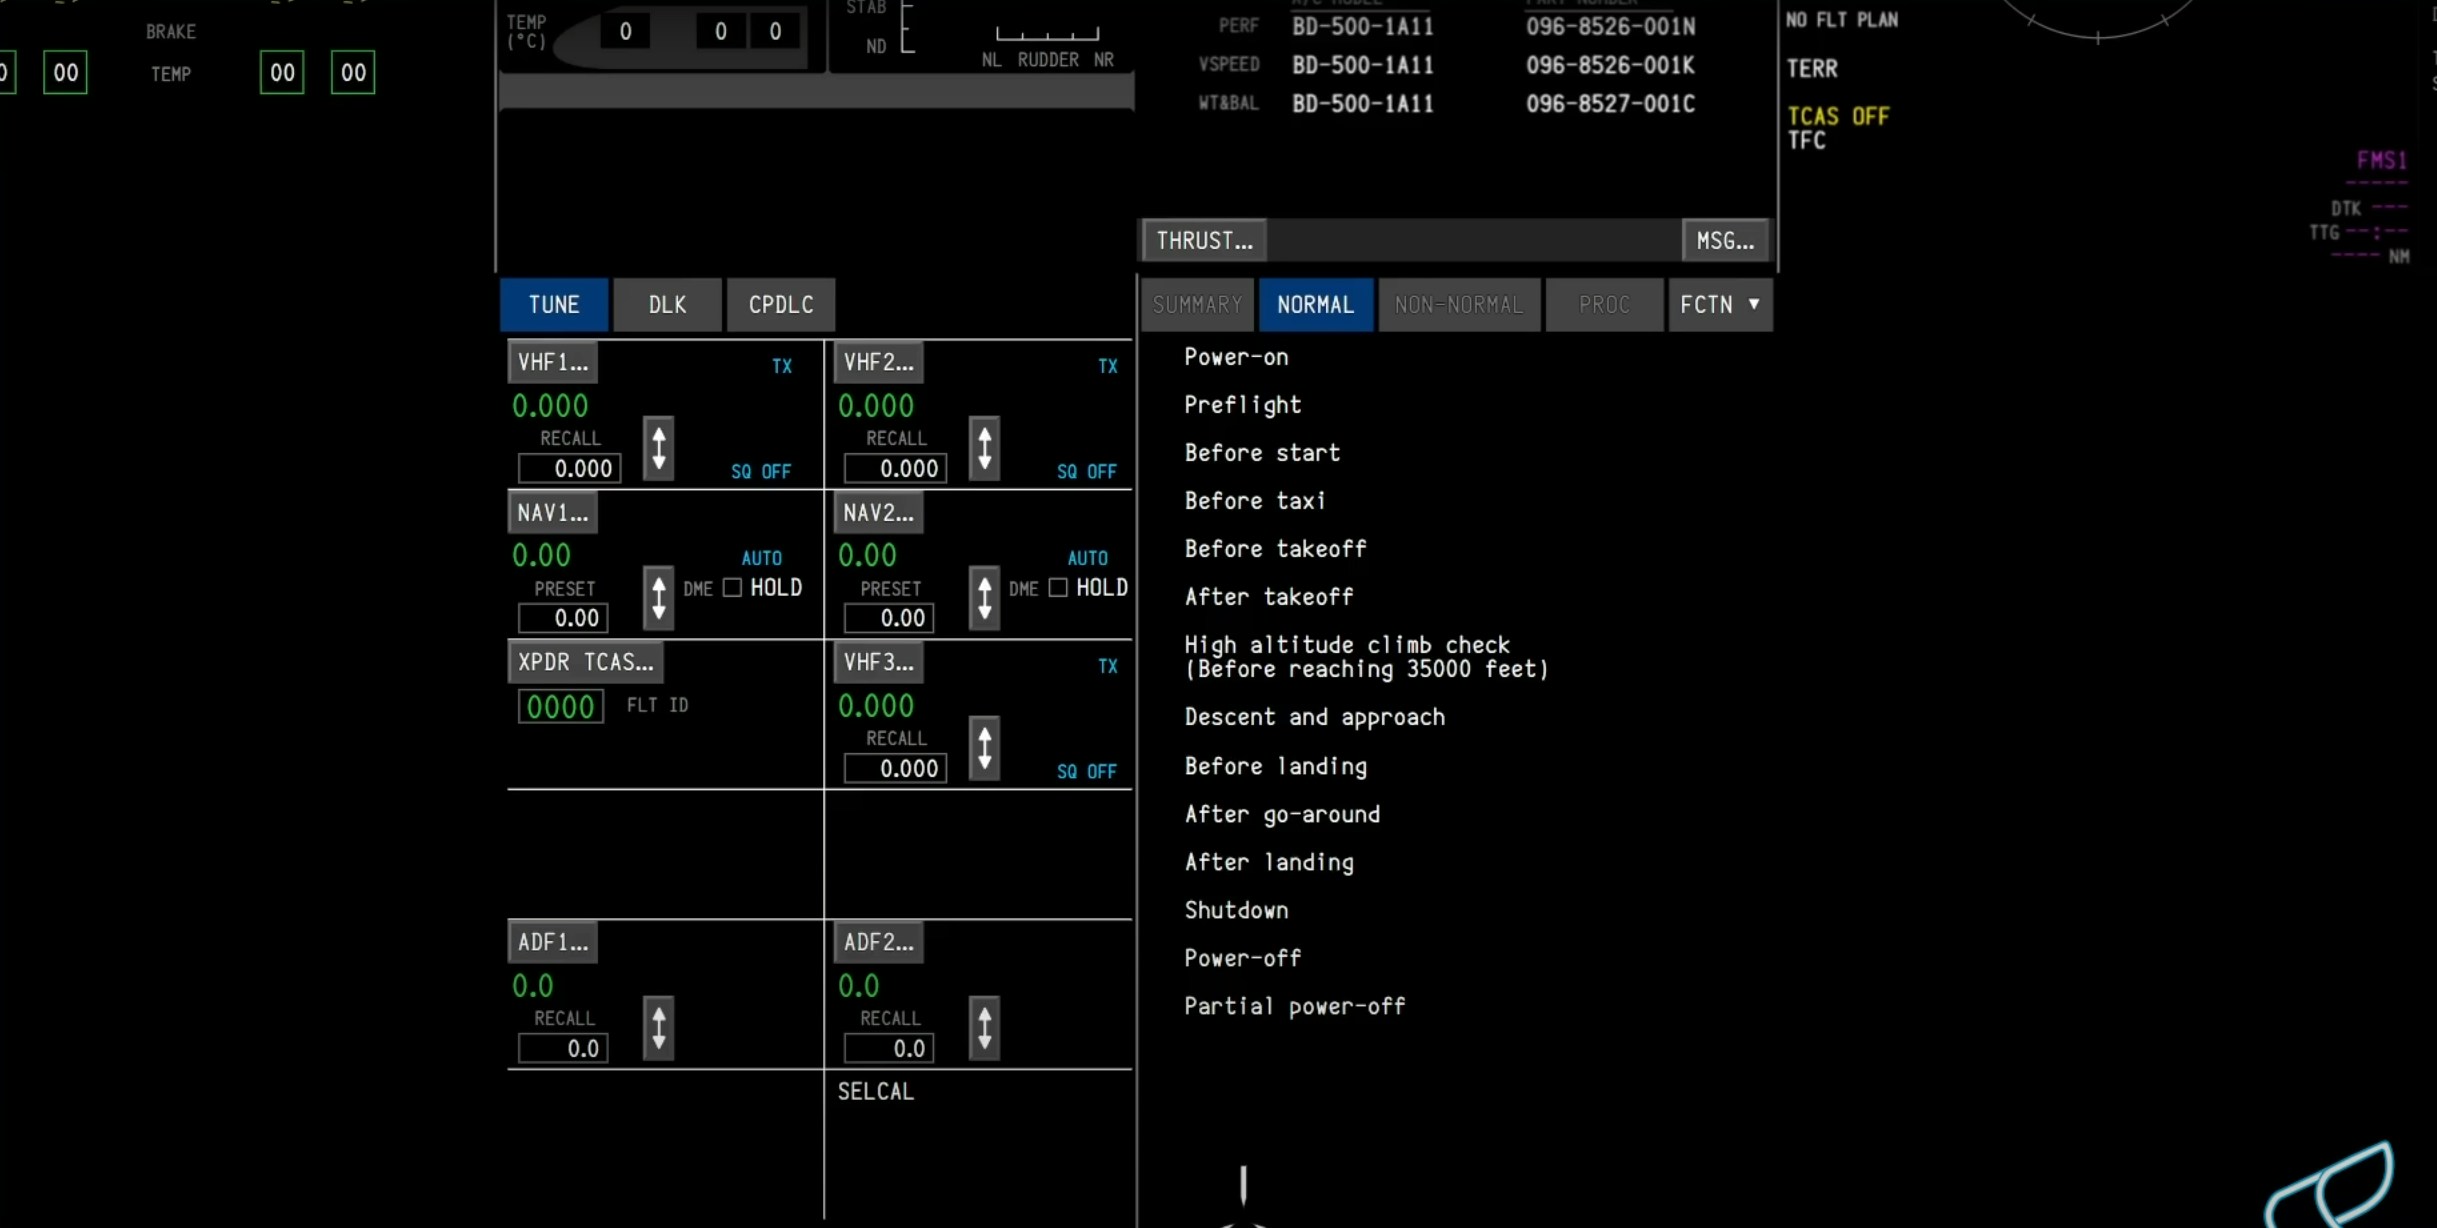The height and width of the screenshot is (1228, 2437).
Task: Swap VHF2 active and recall frequencies
Action: pyautogui.click(x=984, y=448)
